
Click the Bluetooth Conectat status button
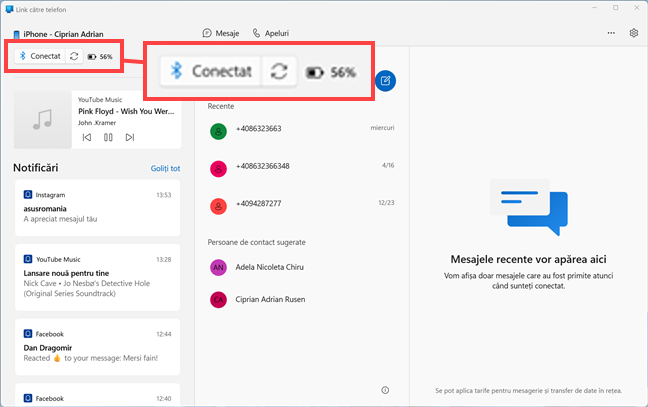coord(40,56)
